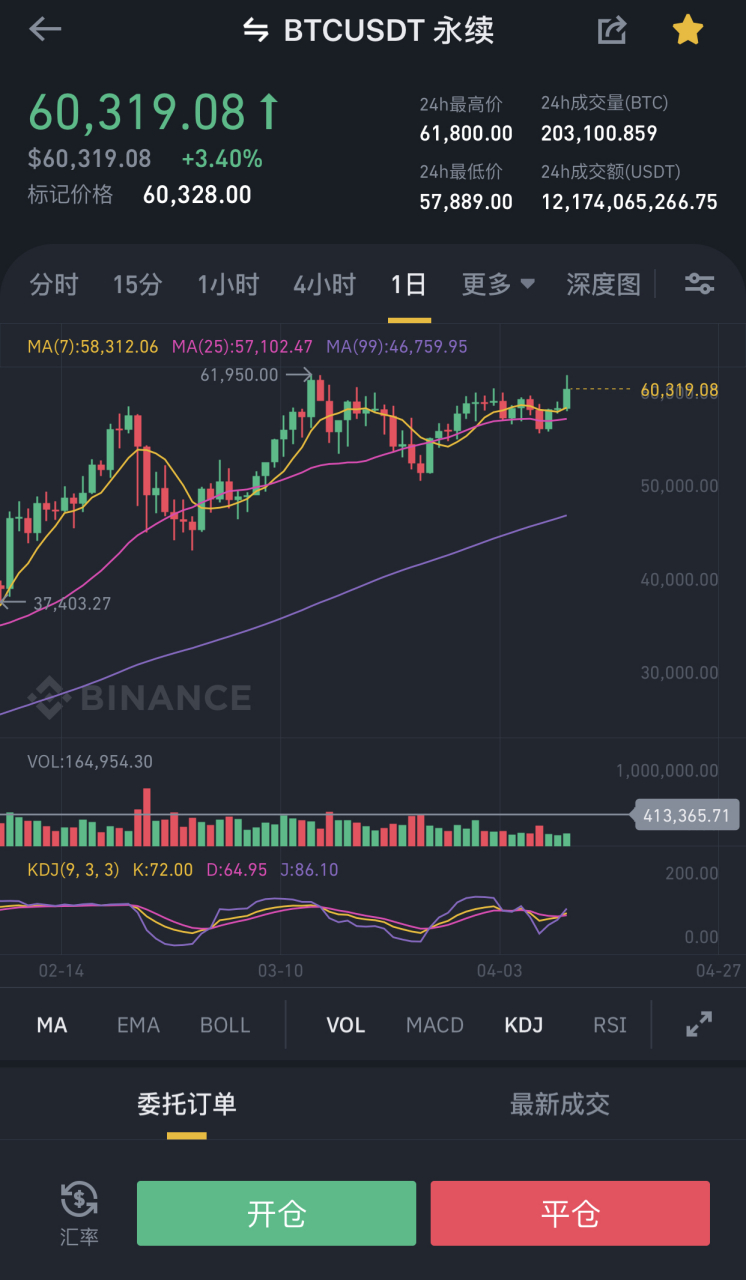Tap the 24h最低价 value 57,889.00
This screenshot has height=1280, width=746.
tap(466, 202)
